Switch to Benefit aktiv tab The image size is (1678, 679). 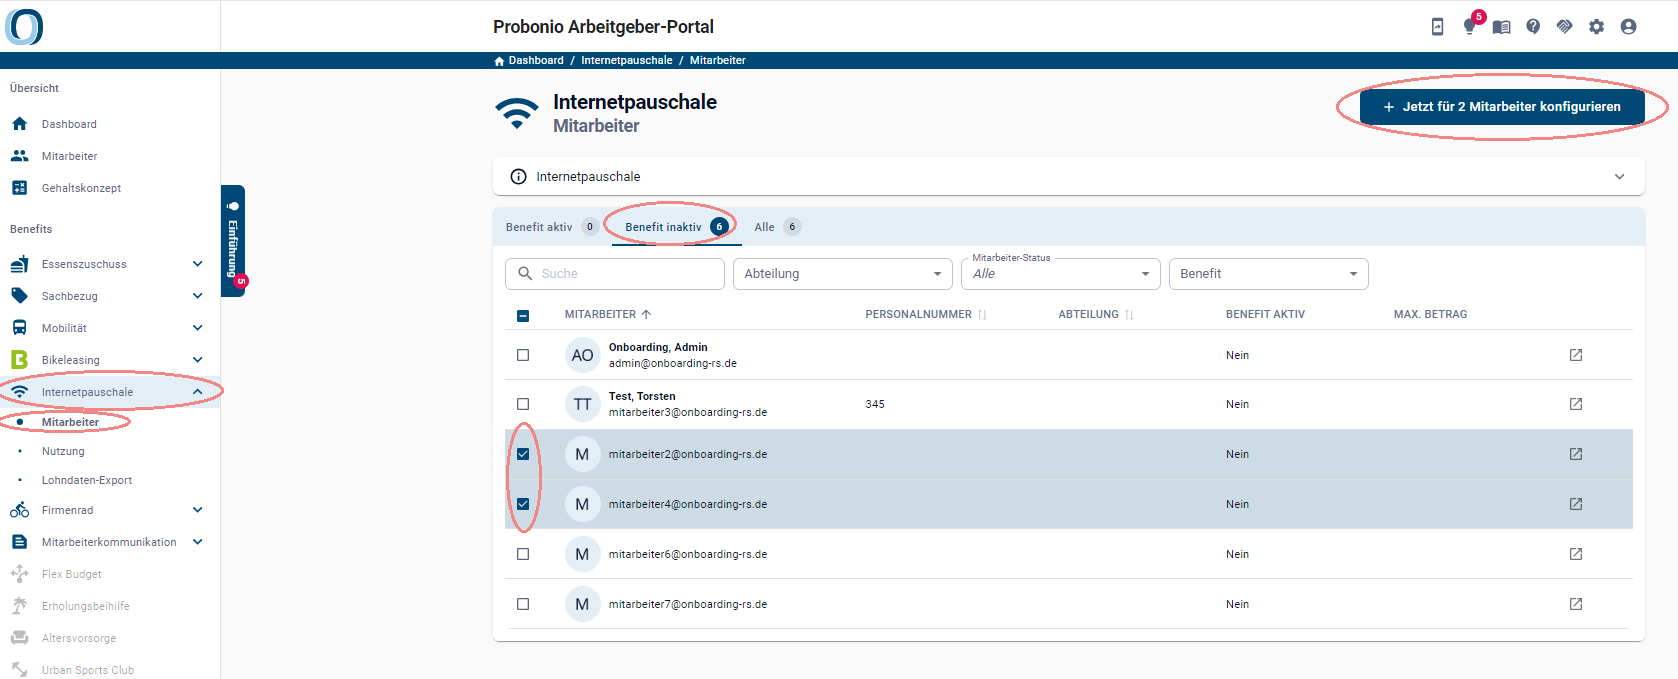[552, 227]
